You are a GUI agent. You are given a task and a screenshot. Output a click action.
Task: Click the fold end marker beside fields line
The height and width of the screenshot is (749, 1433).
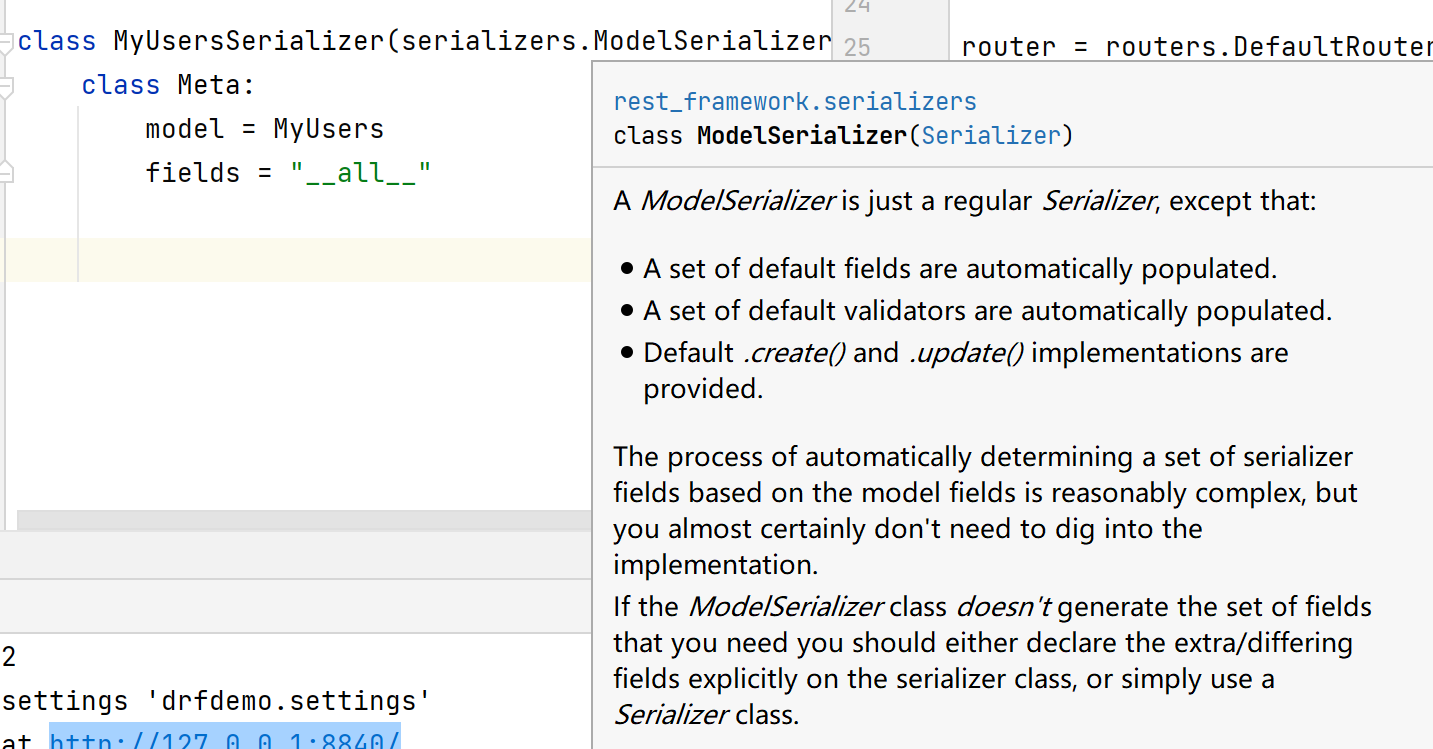[5, 173]
